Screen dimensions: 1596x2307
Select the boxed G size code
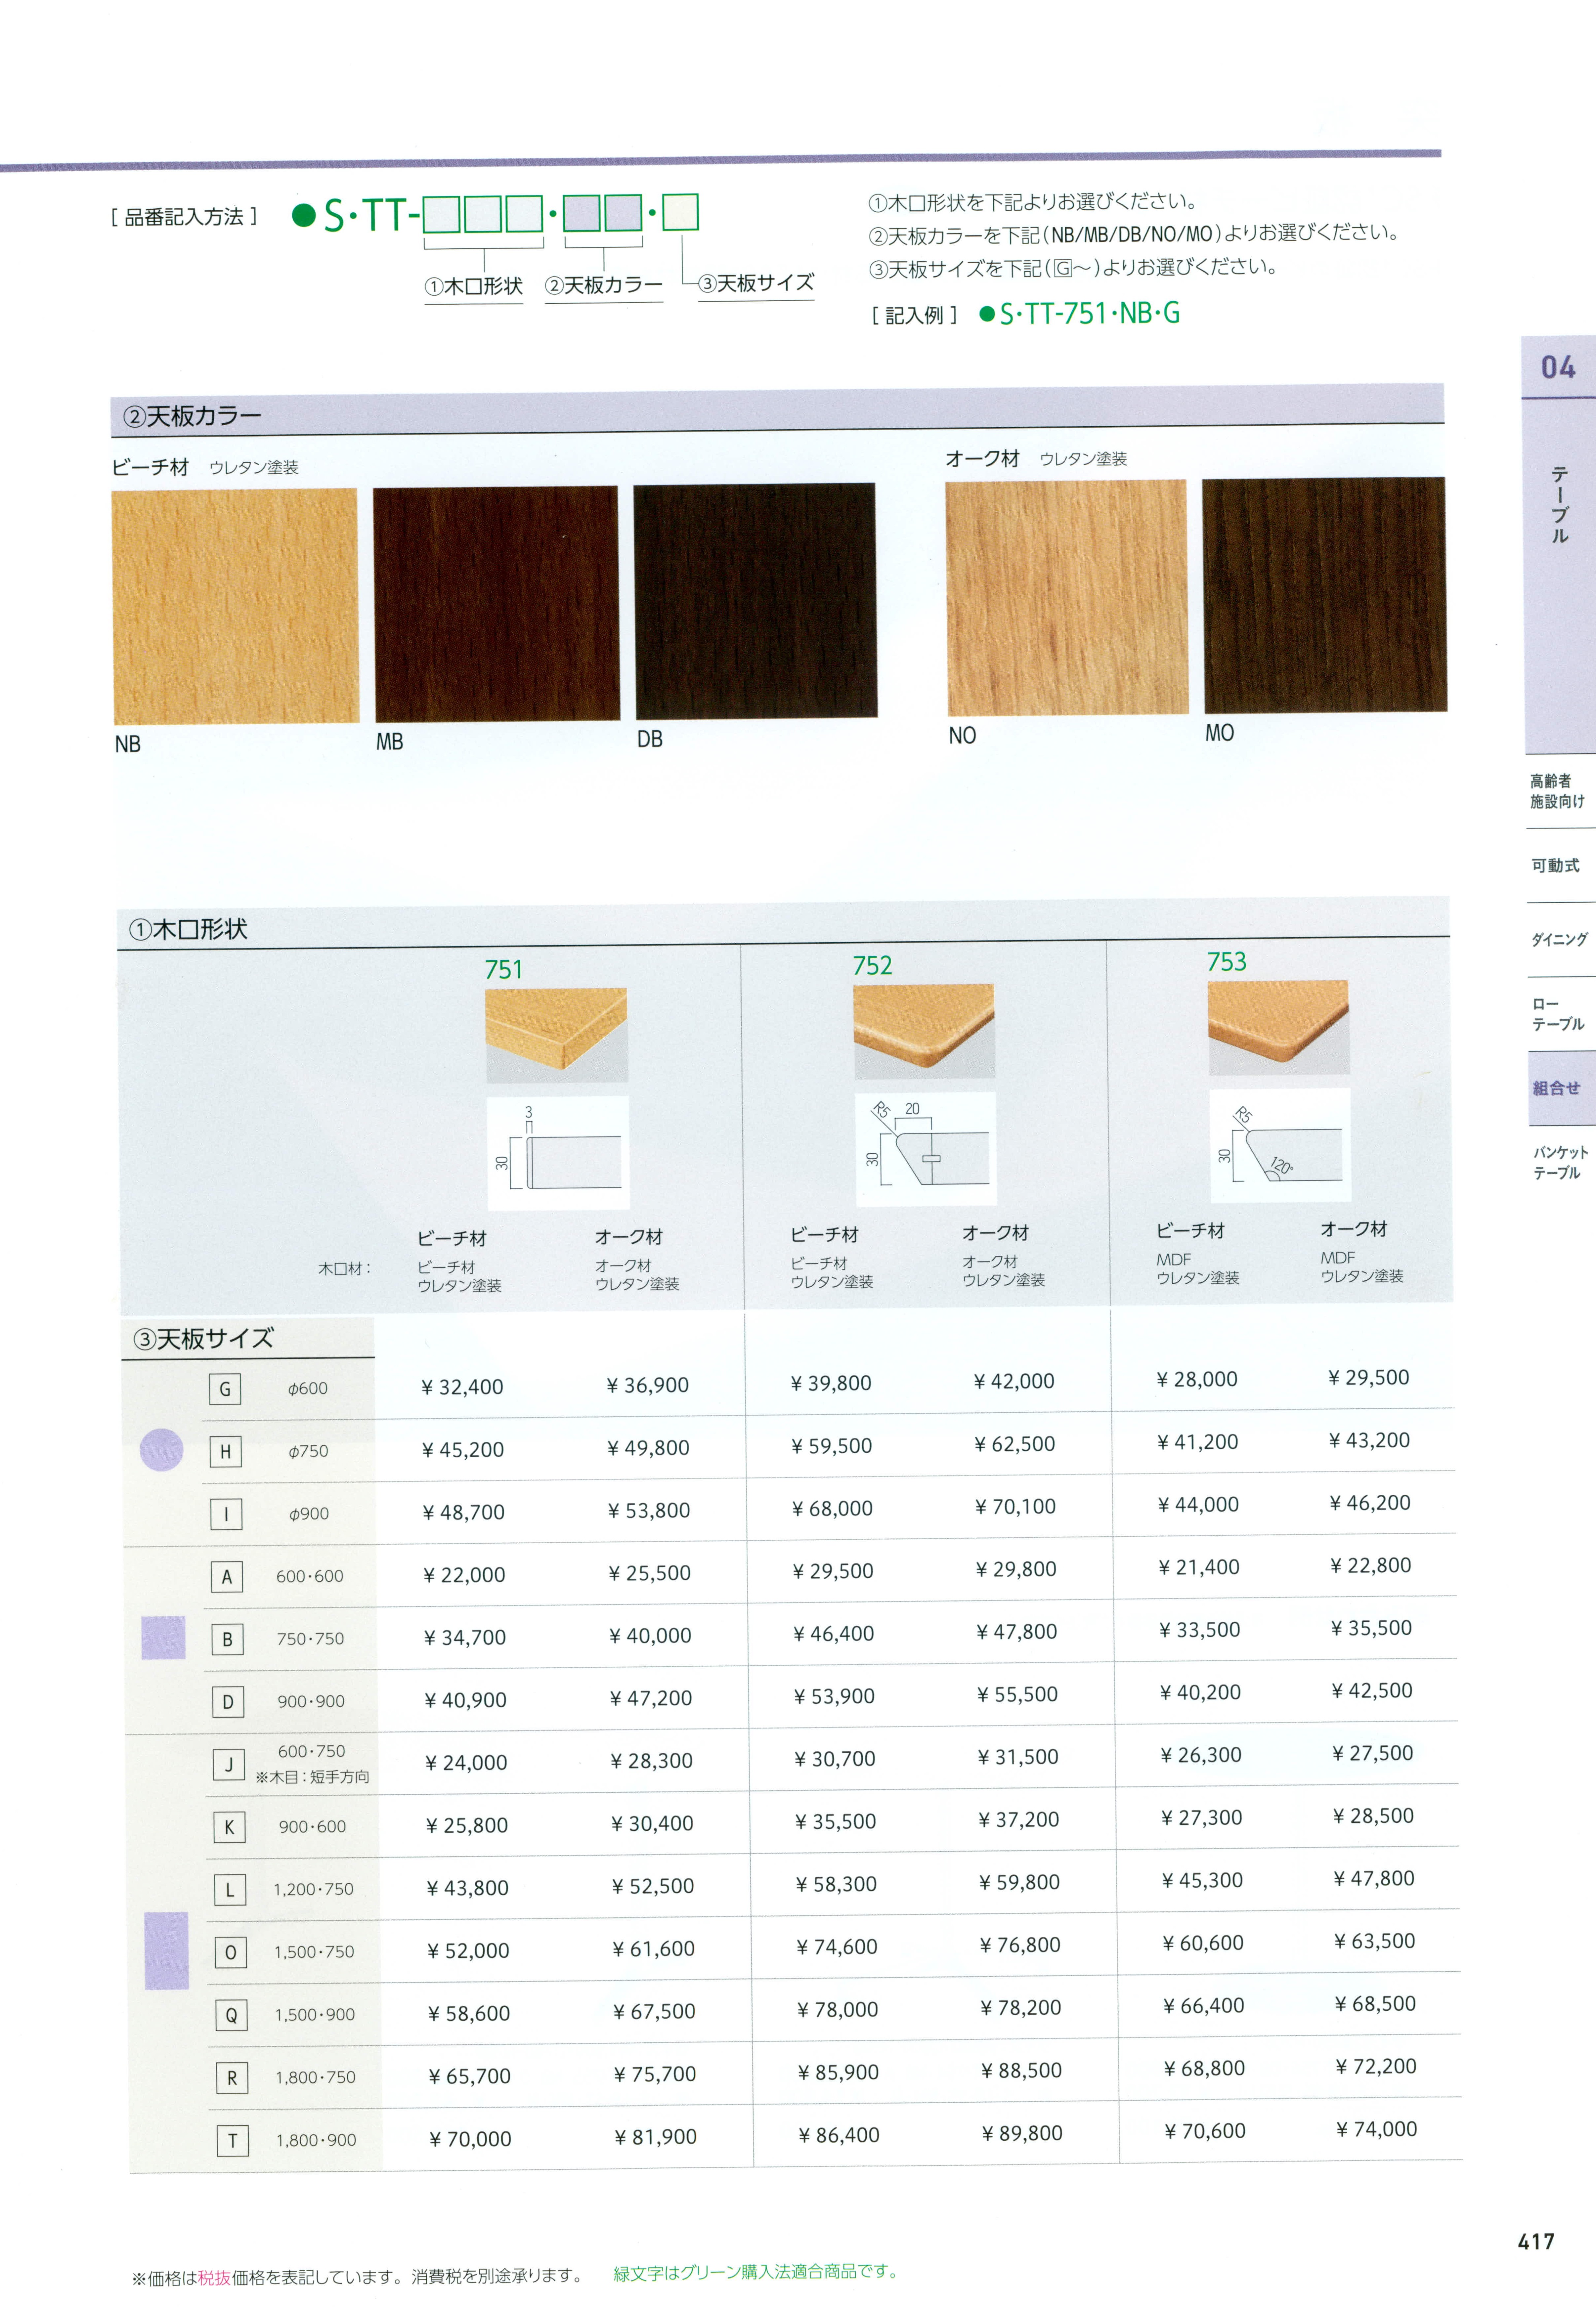click(x=225, y=1389)
